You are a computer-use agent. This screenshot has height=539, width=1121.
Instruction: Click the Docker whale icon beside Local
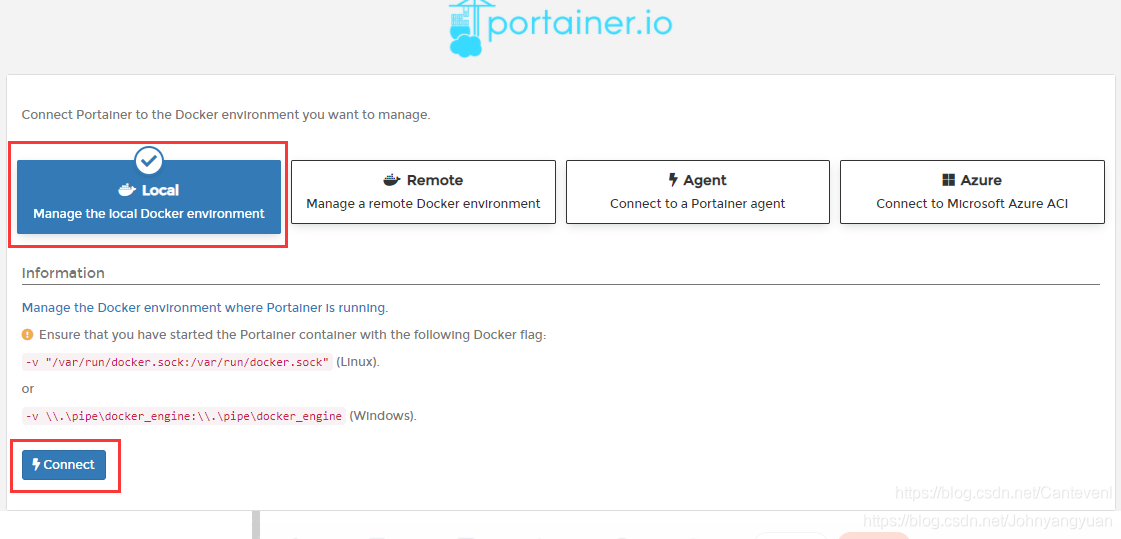pos(127,190)
